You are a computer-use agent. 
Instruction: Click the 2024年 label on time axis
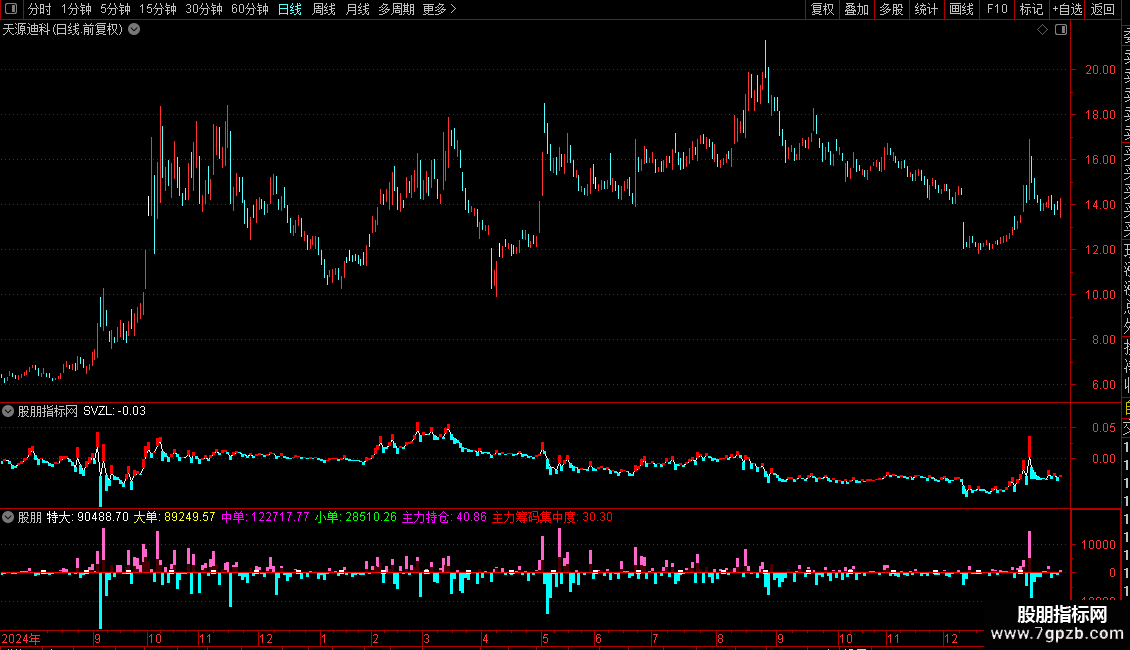tap(21, 638)
